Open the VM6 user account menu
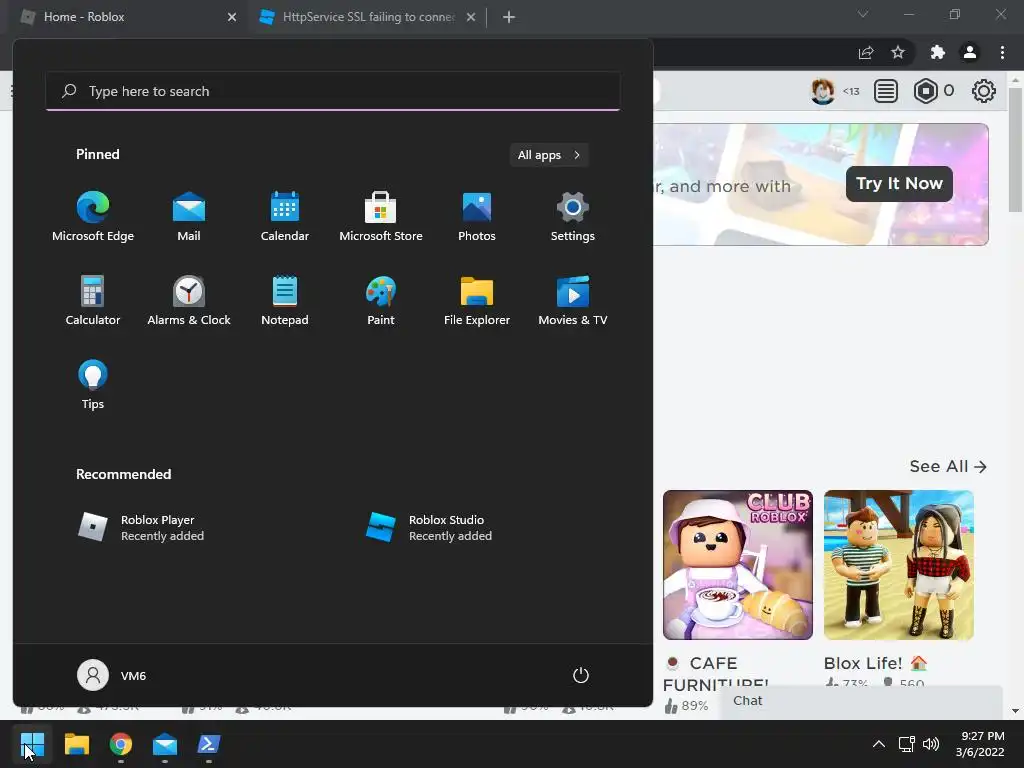The height and width of the screenshot is (768, 1024). (x=112, y=675)
